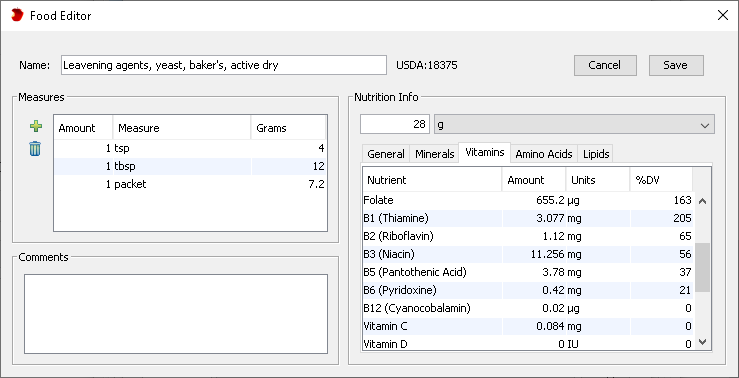Select the Vitamin D row
The width and height of the screenshot is (739, 378).
pos(528,343)
